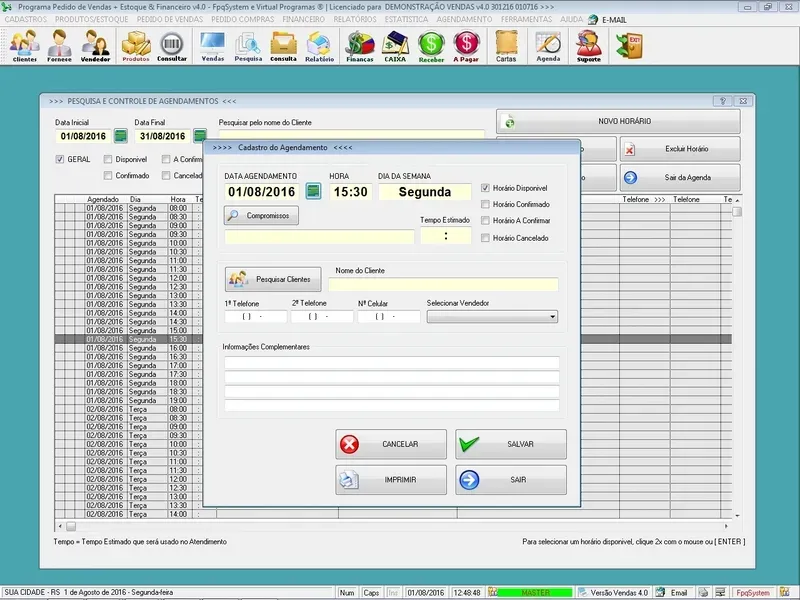800x600 pixels.
Task: Click the Suporte toolbar icon
Action: click(589, 46)
